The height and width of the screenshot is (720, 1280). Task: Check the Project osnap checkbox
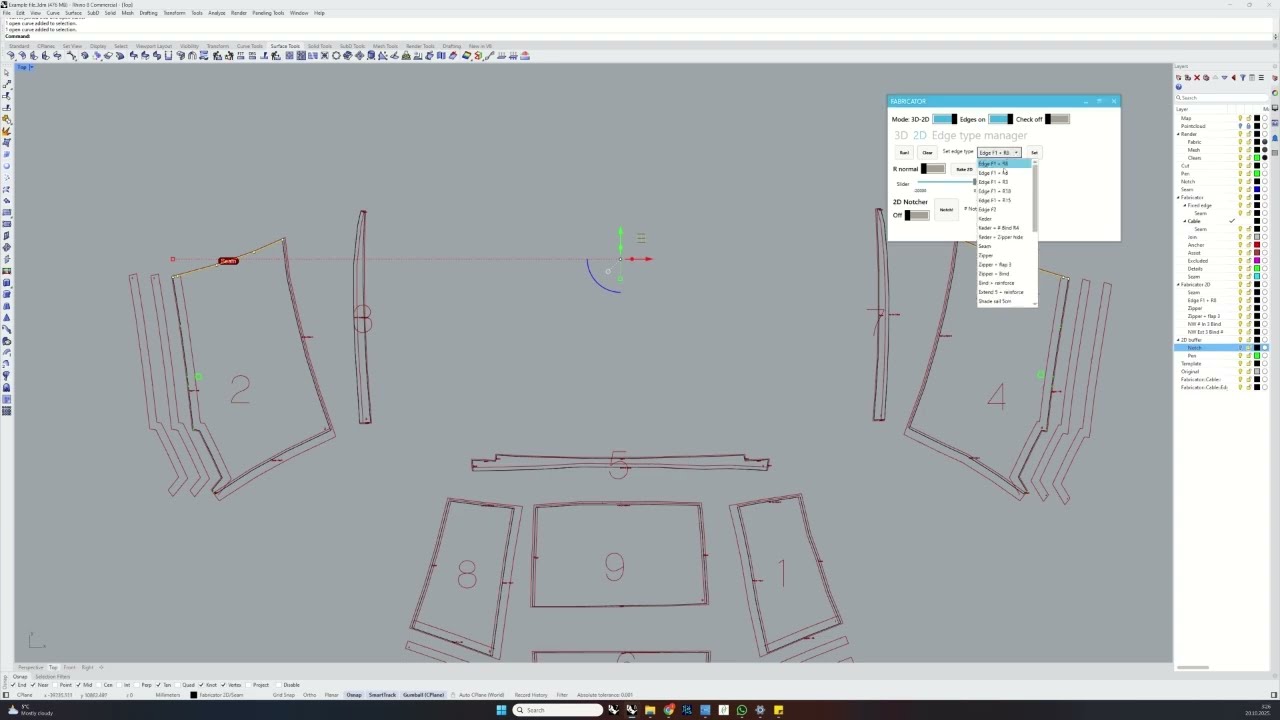coord(250,685)
